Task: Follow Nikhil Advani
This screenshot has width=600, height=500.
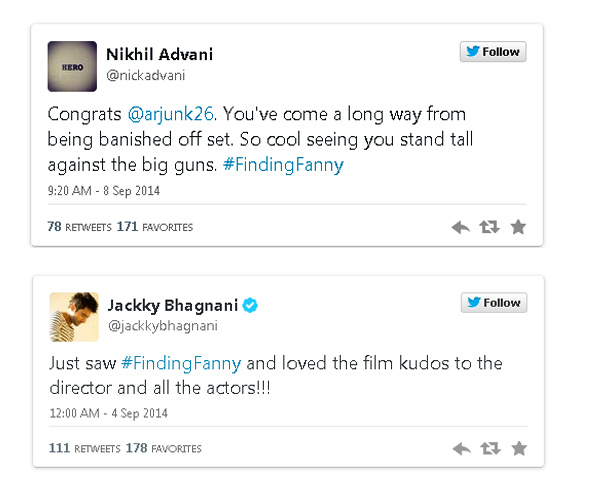Action: click(493, 52)
